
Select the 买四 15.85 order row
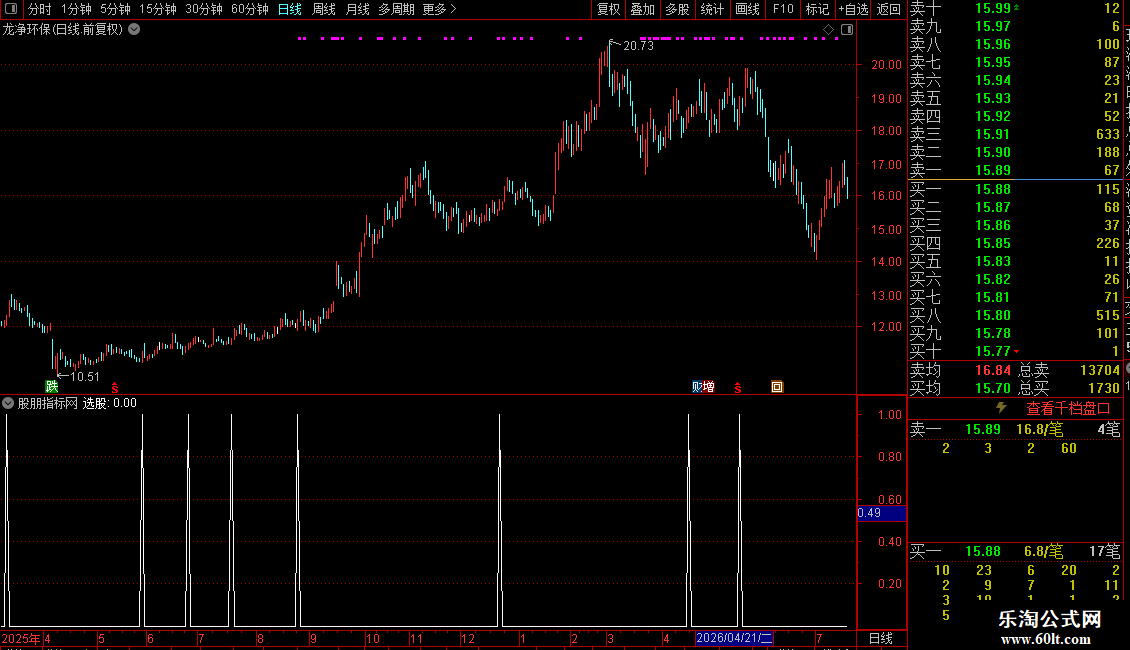[x=1015, y=243]
